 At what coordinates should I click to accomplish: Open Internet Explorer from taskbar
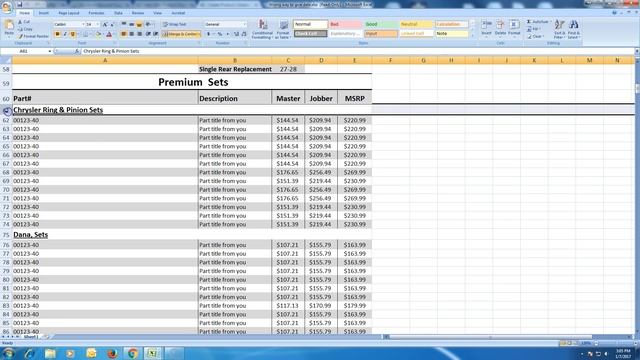click(x=29, y=353)
